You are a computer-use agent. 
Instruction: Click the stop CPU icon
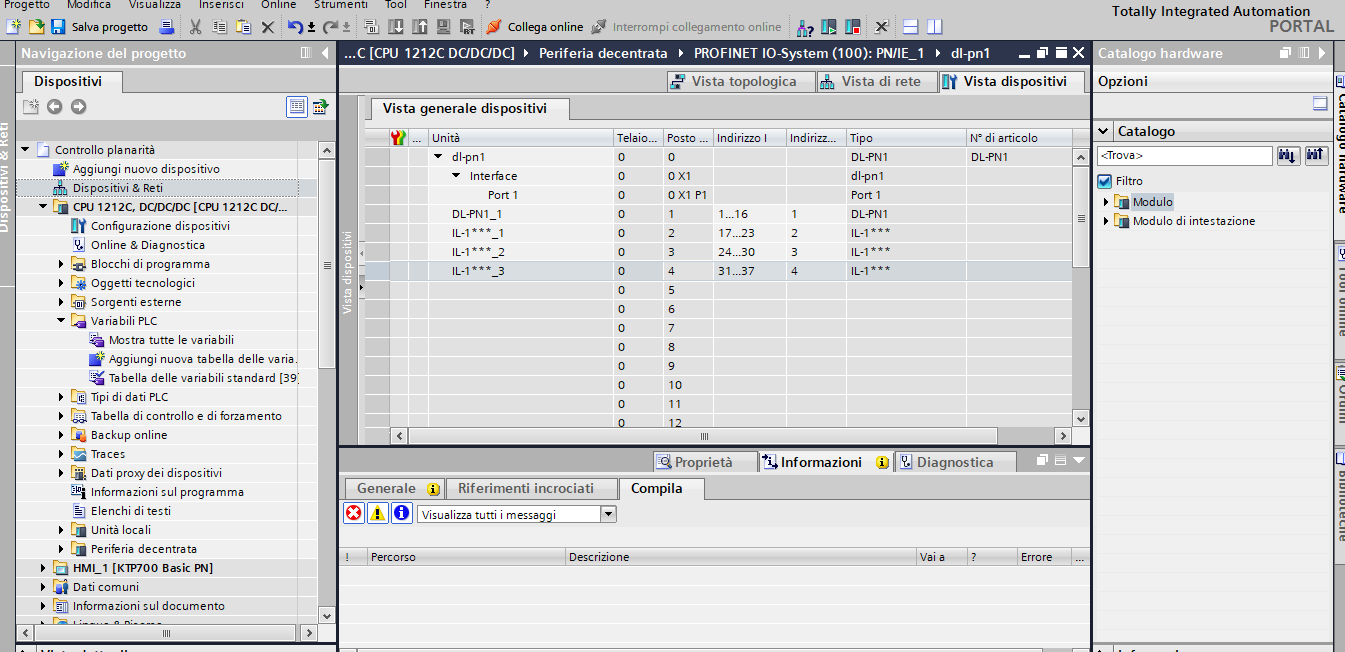[x=853, y=27]
